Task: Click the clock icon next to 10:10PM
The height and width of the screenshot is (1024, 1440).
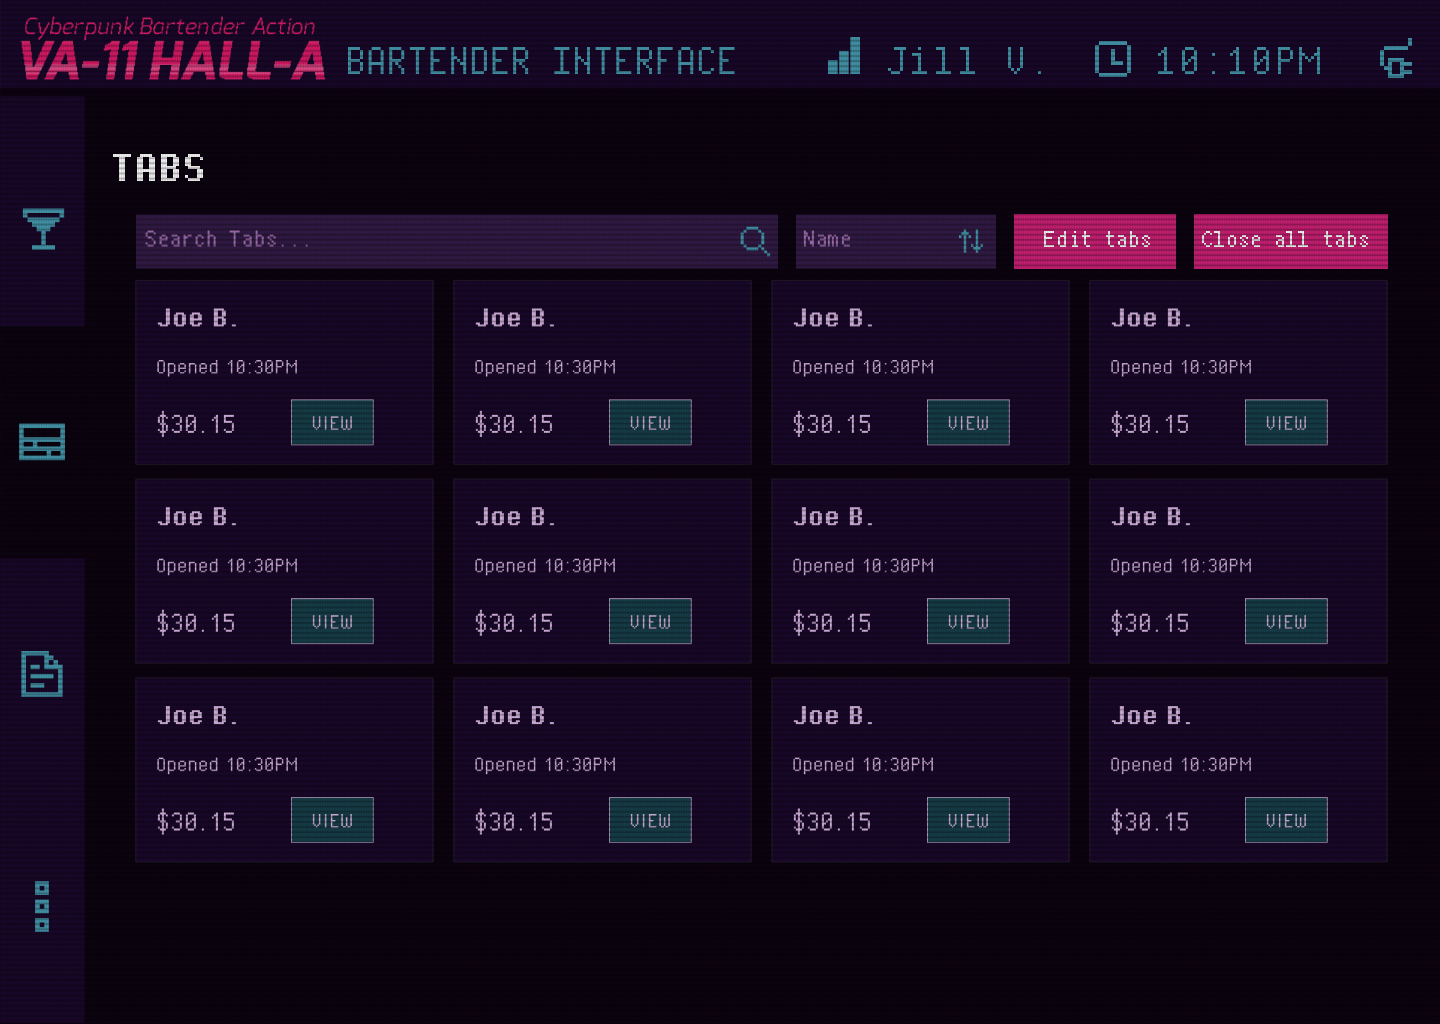Action: 1112,59
